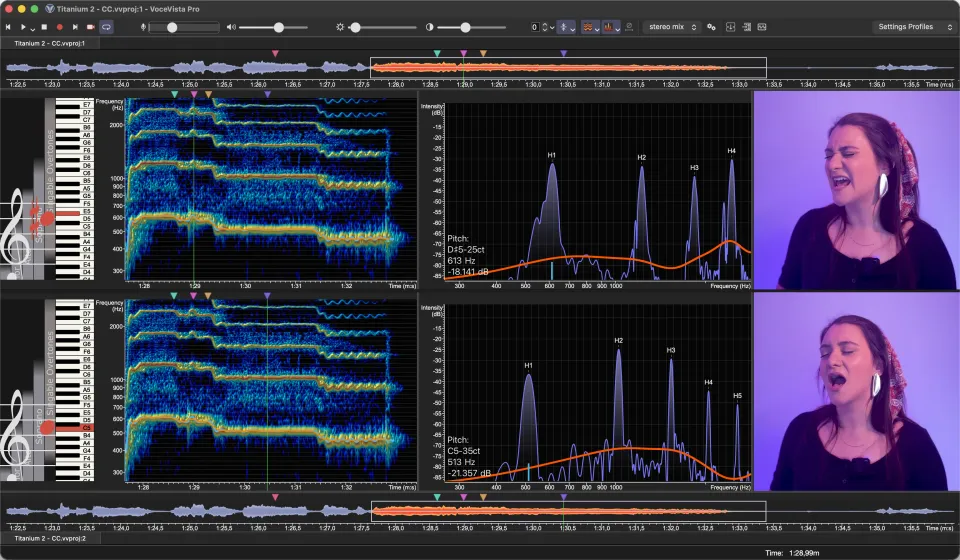This screenshot has height=560, width=960.
Task: Click the H5 peak label in the lower spectrum
Action: tap(737, 396)
